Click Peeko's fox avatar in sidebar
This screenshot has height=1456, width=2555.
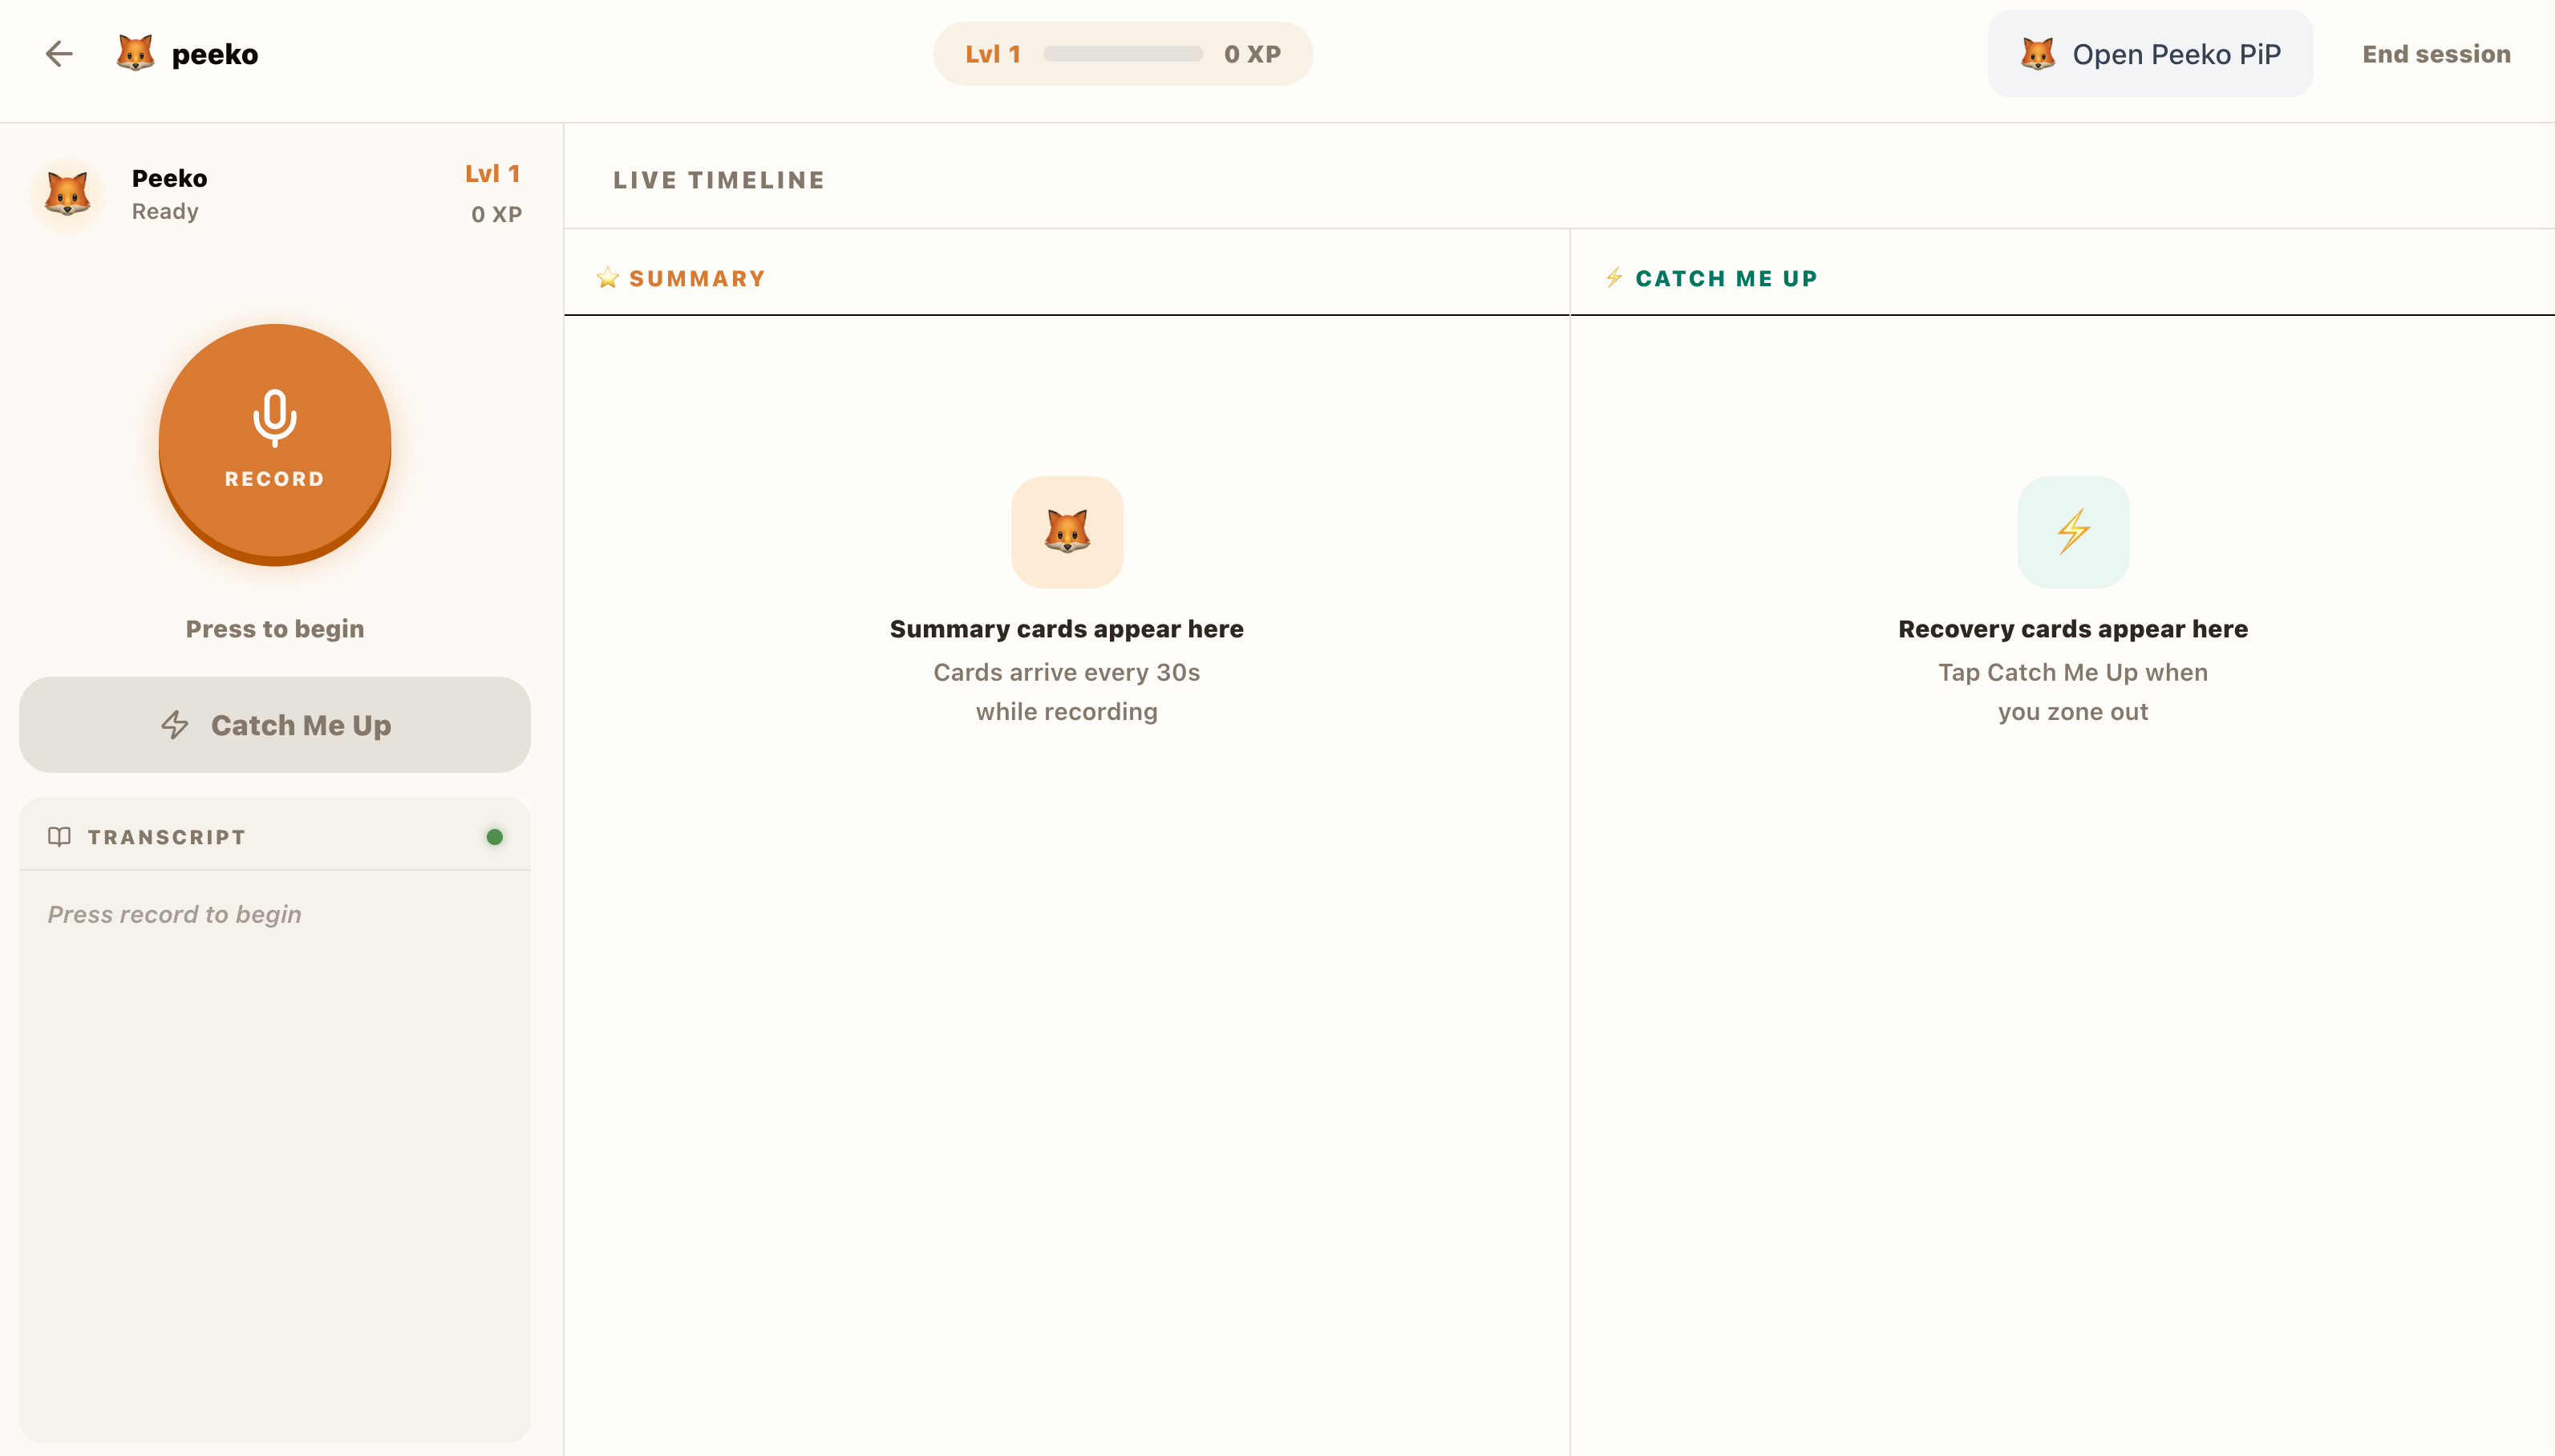point(68,194)
